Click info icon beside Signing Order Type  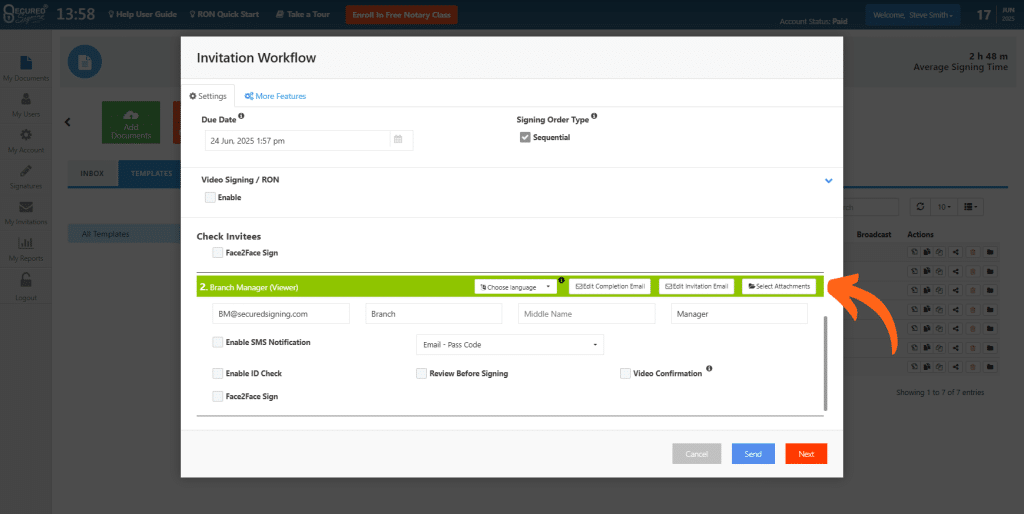pos(594,116)
